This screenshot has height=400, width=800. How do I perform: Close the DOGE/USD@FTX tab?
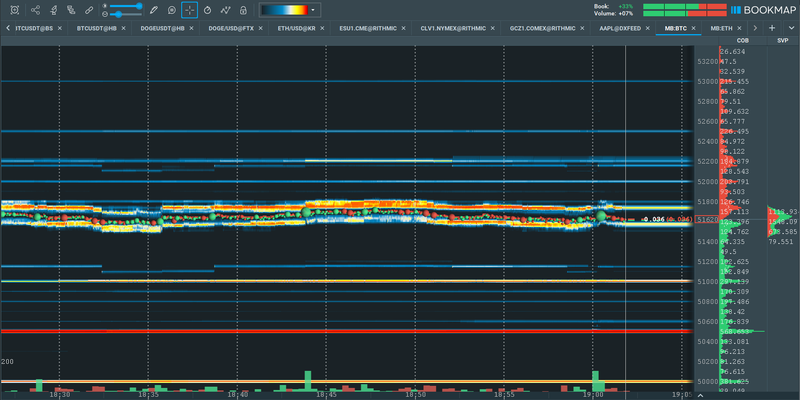[x=260, y=29]
